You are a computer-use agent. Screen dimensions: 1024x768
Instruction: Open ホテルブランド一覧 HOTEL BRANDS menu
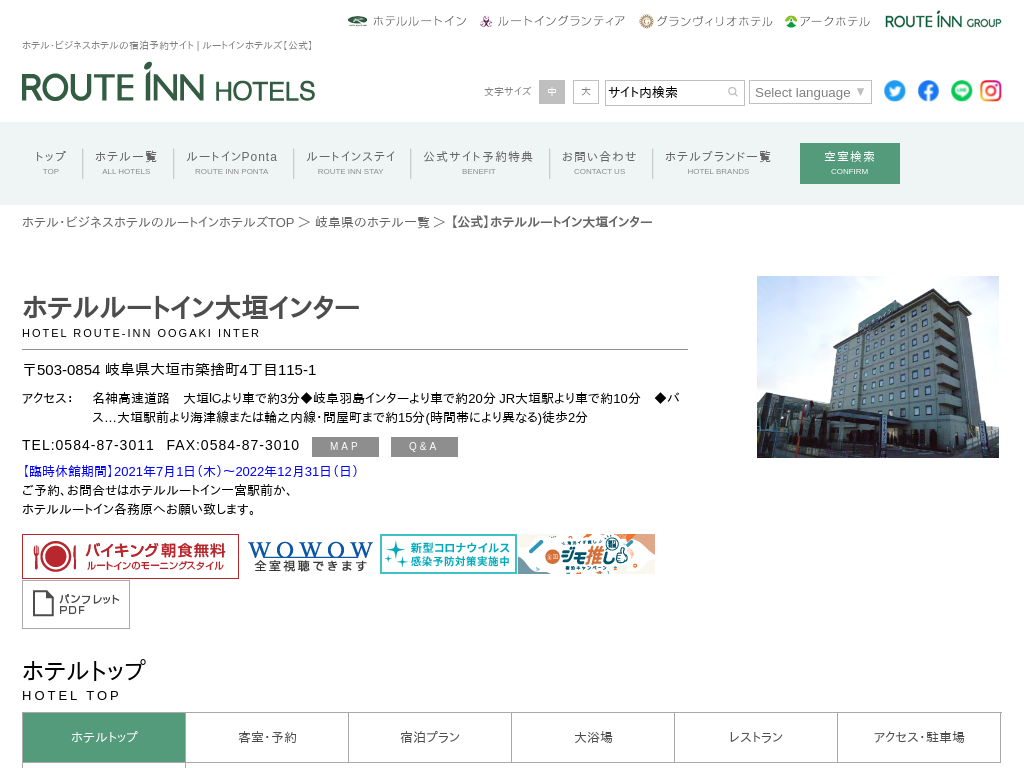click(x=718, y=163)
